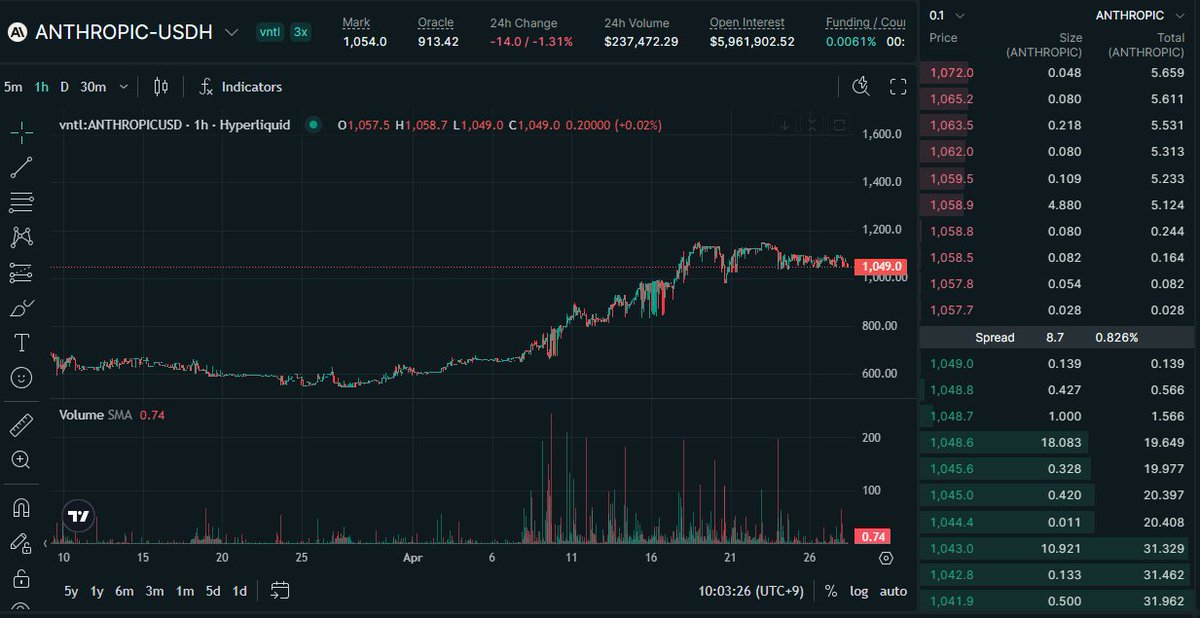1200x618 pixels.
Task: Set chart range to 1y
Action: [97, 591]
